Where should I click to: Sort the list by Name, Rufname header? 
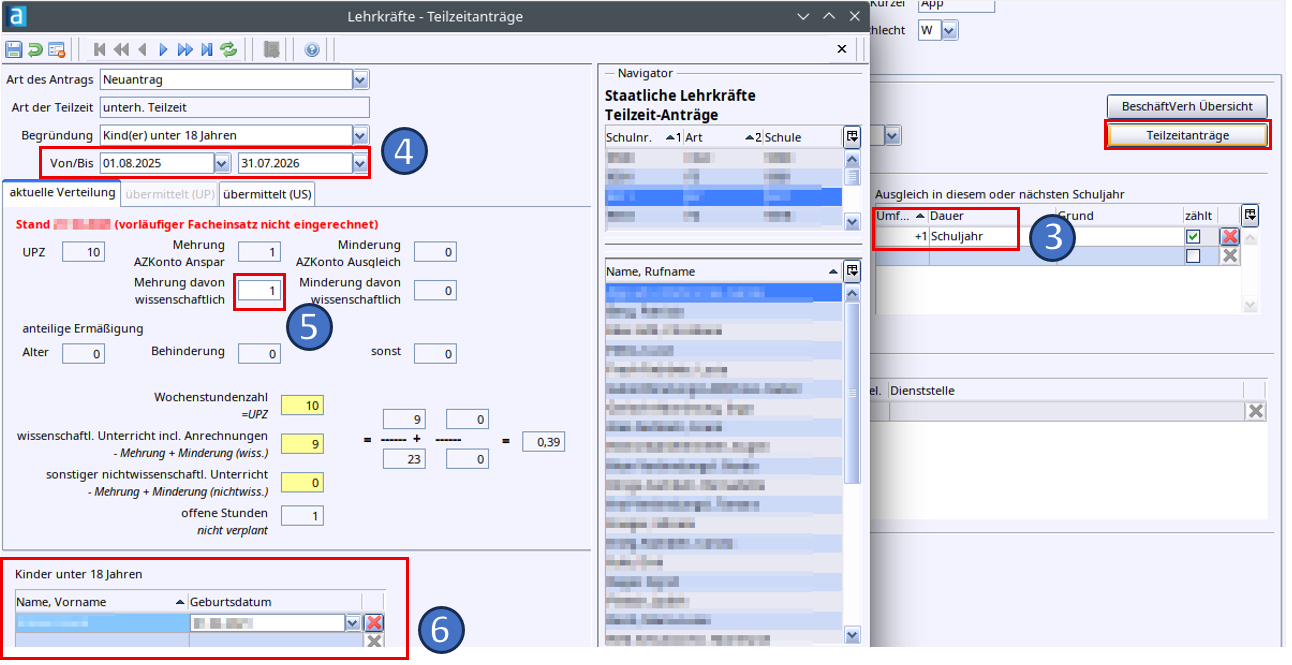(x=715, y=271)
